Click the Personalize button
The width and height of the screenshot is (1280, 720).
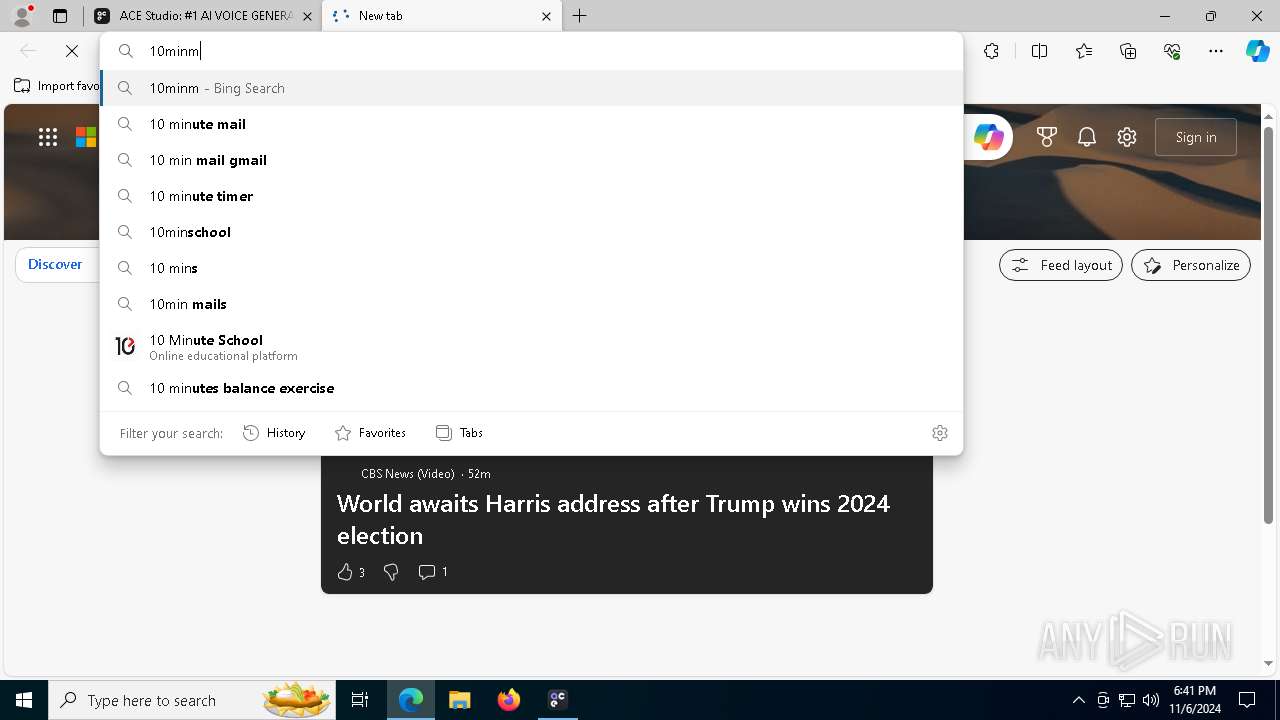1191,265
